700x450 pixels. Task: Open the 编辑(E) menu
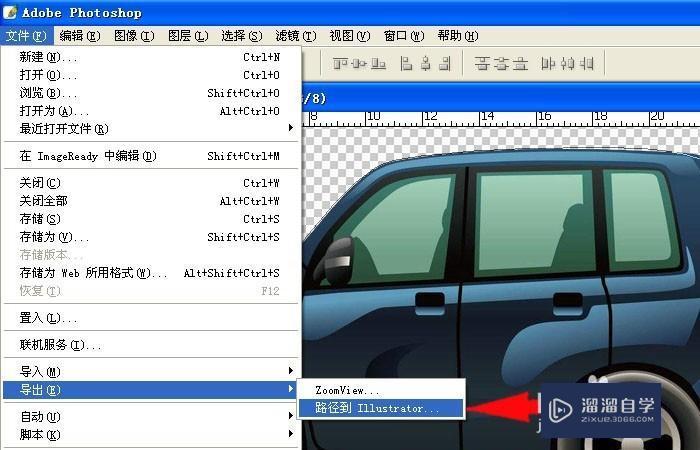(80, 36)
